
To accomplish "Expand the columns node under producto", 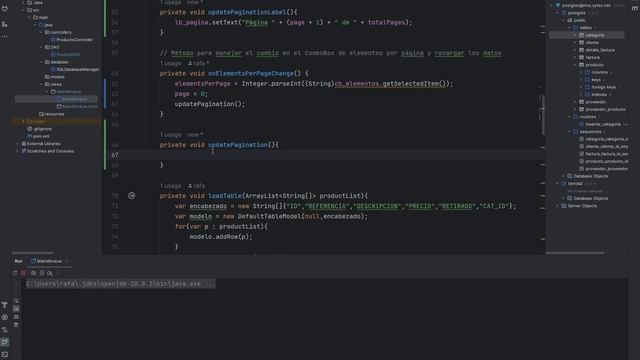I will point(581,72).
